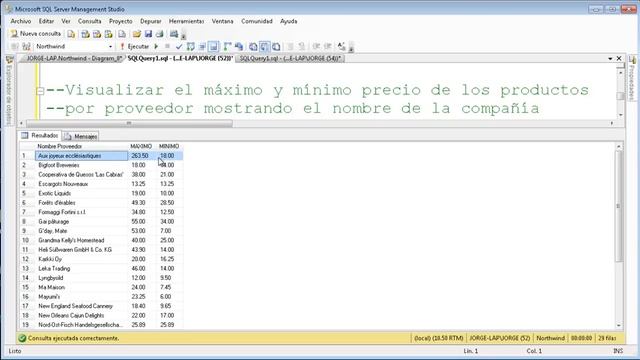Select the Resultados tab
Viewport: 640px width, 360px height.
click(40, 136)
